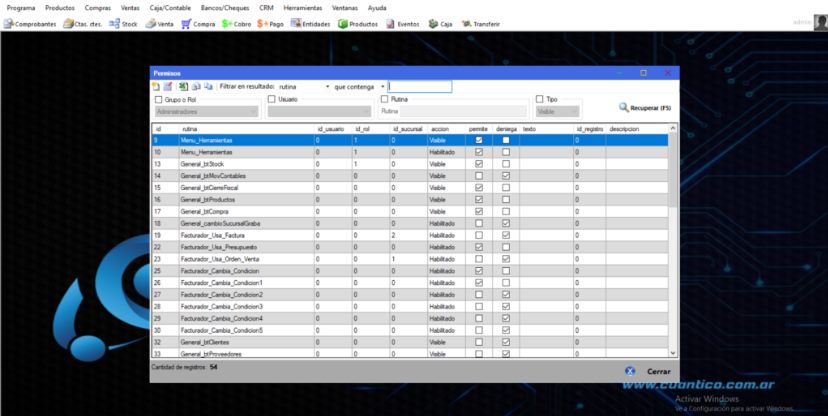The image size is (828, 416).
Task: Open the Herramientas menu
Action: pyautogui.click(x=303, y=8)
